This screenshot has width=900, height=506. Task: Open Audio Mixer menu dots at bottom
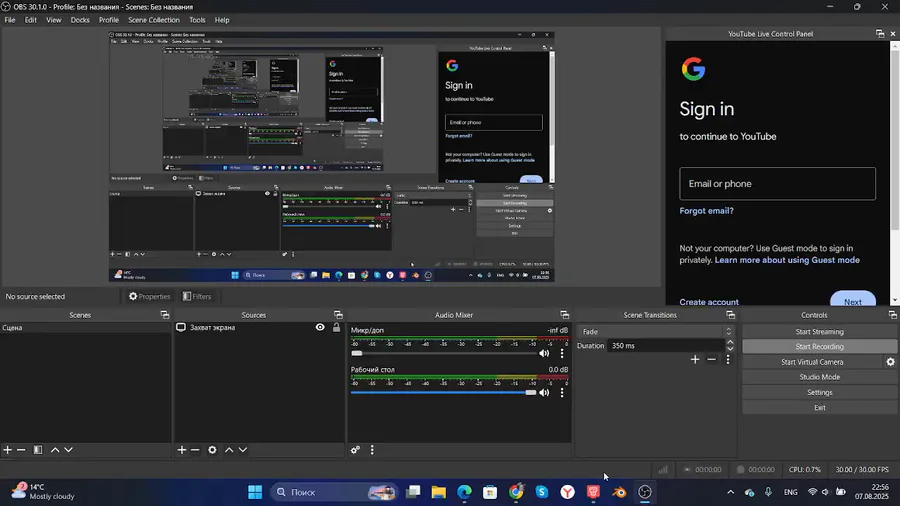pos(372,450)
